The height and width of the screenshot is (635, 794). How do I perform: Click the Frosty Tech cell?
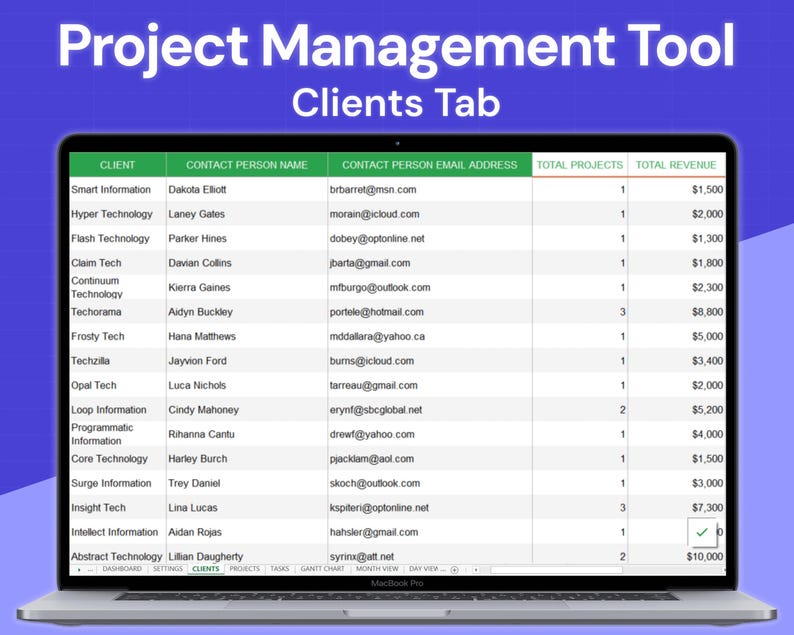pyautogui.click(x=117, y=336)
